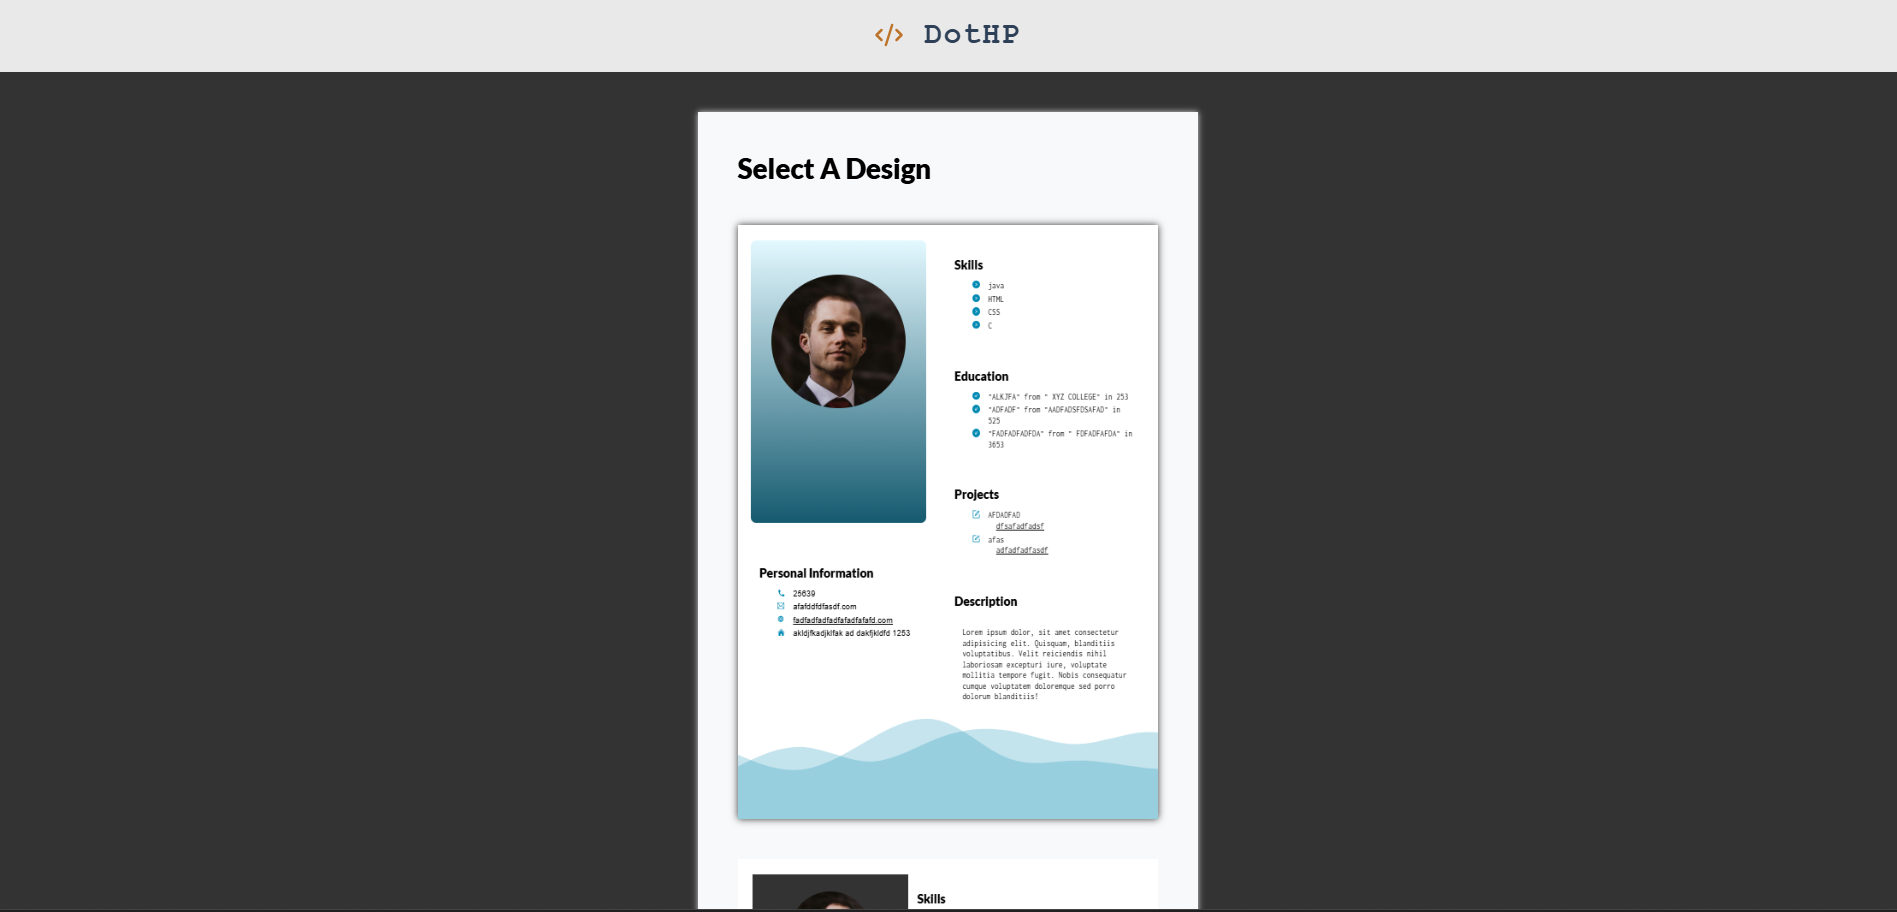Image resolution: width=1897 pixels, height=912 pixels.
Task: Open the adfadfadfasdf project link
Action: coord(1022,550)
